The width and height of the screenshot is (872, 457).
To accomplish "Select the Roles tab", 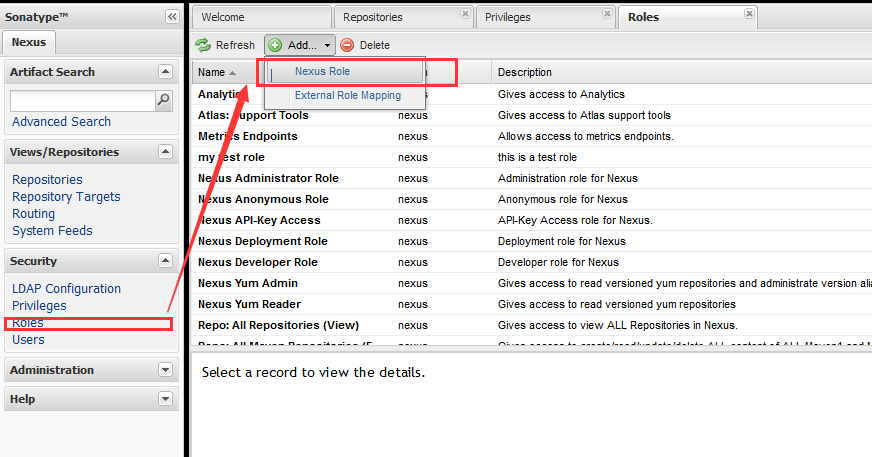I will (x=686, y=17).
